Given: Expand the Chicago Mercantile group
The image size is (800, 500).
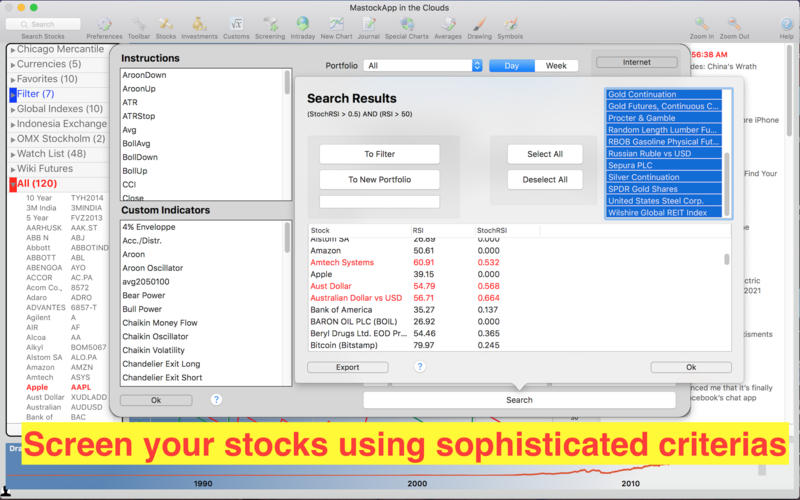Looking at the screenshot, I should click(x=13, y=50).
